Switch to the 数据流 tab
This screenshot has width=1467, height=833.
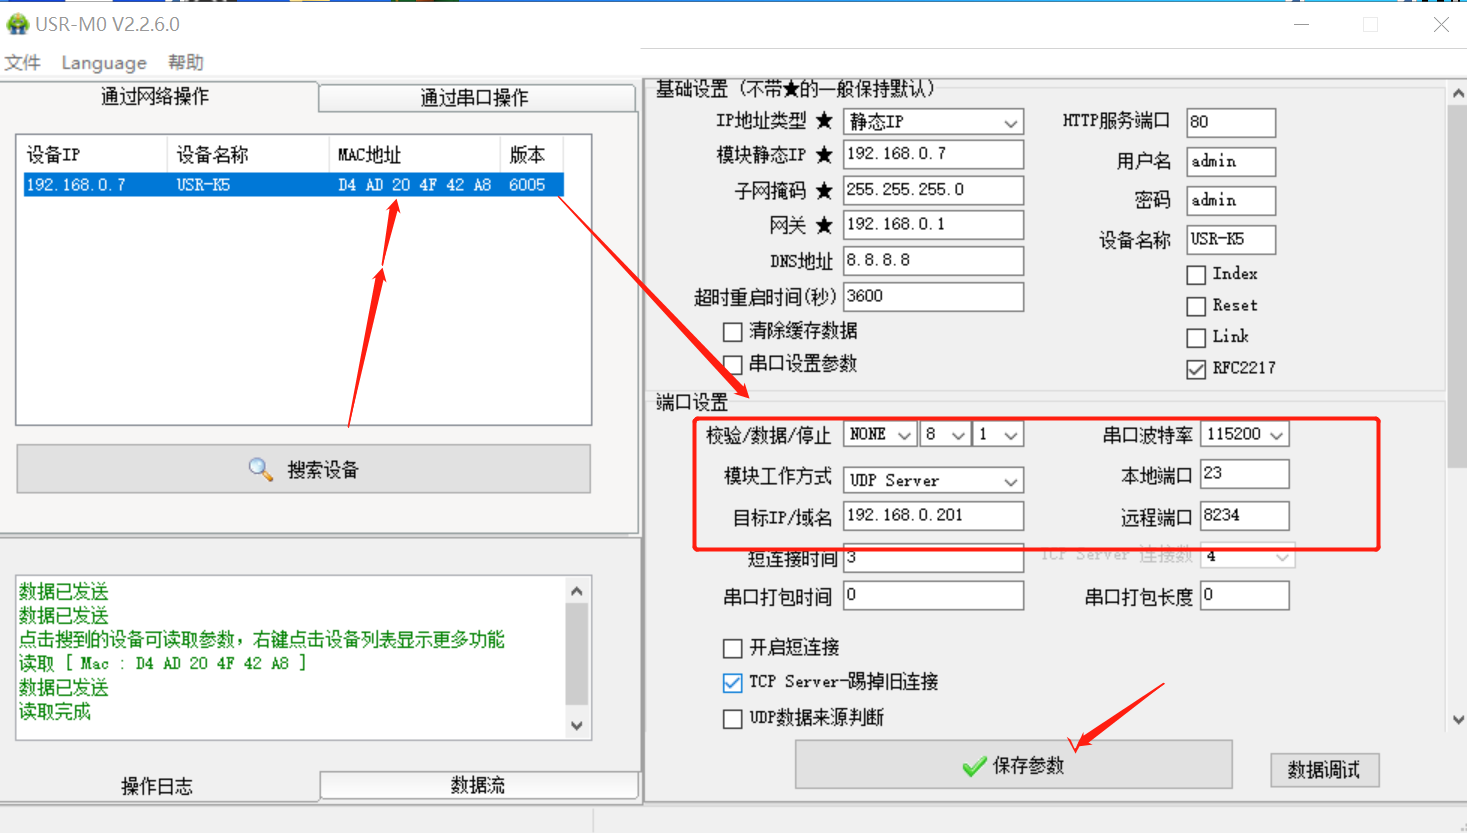[478, 786]
